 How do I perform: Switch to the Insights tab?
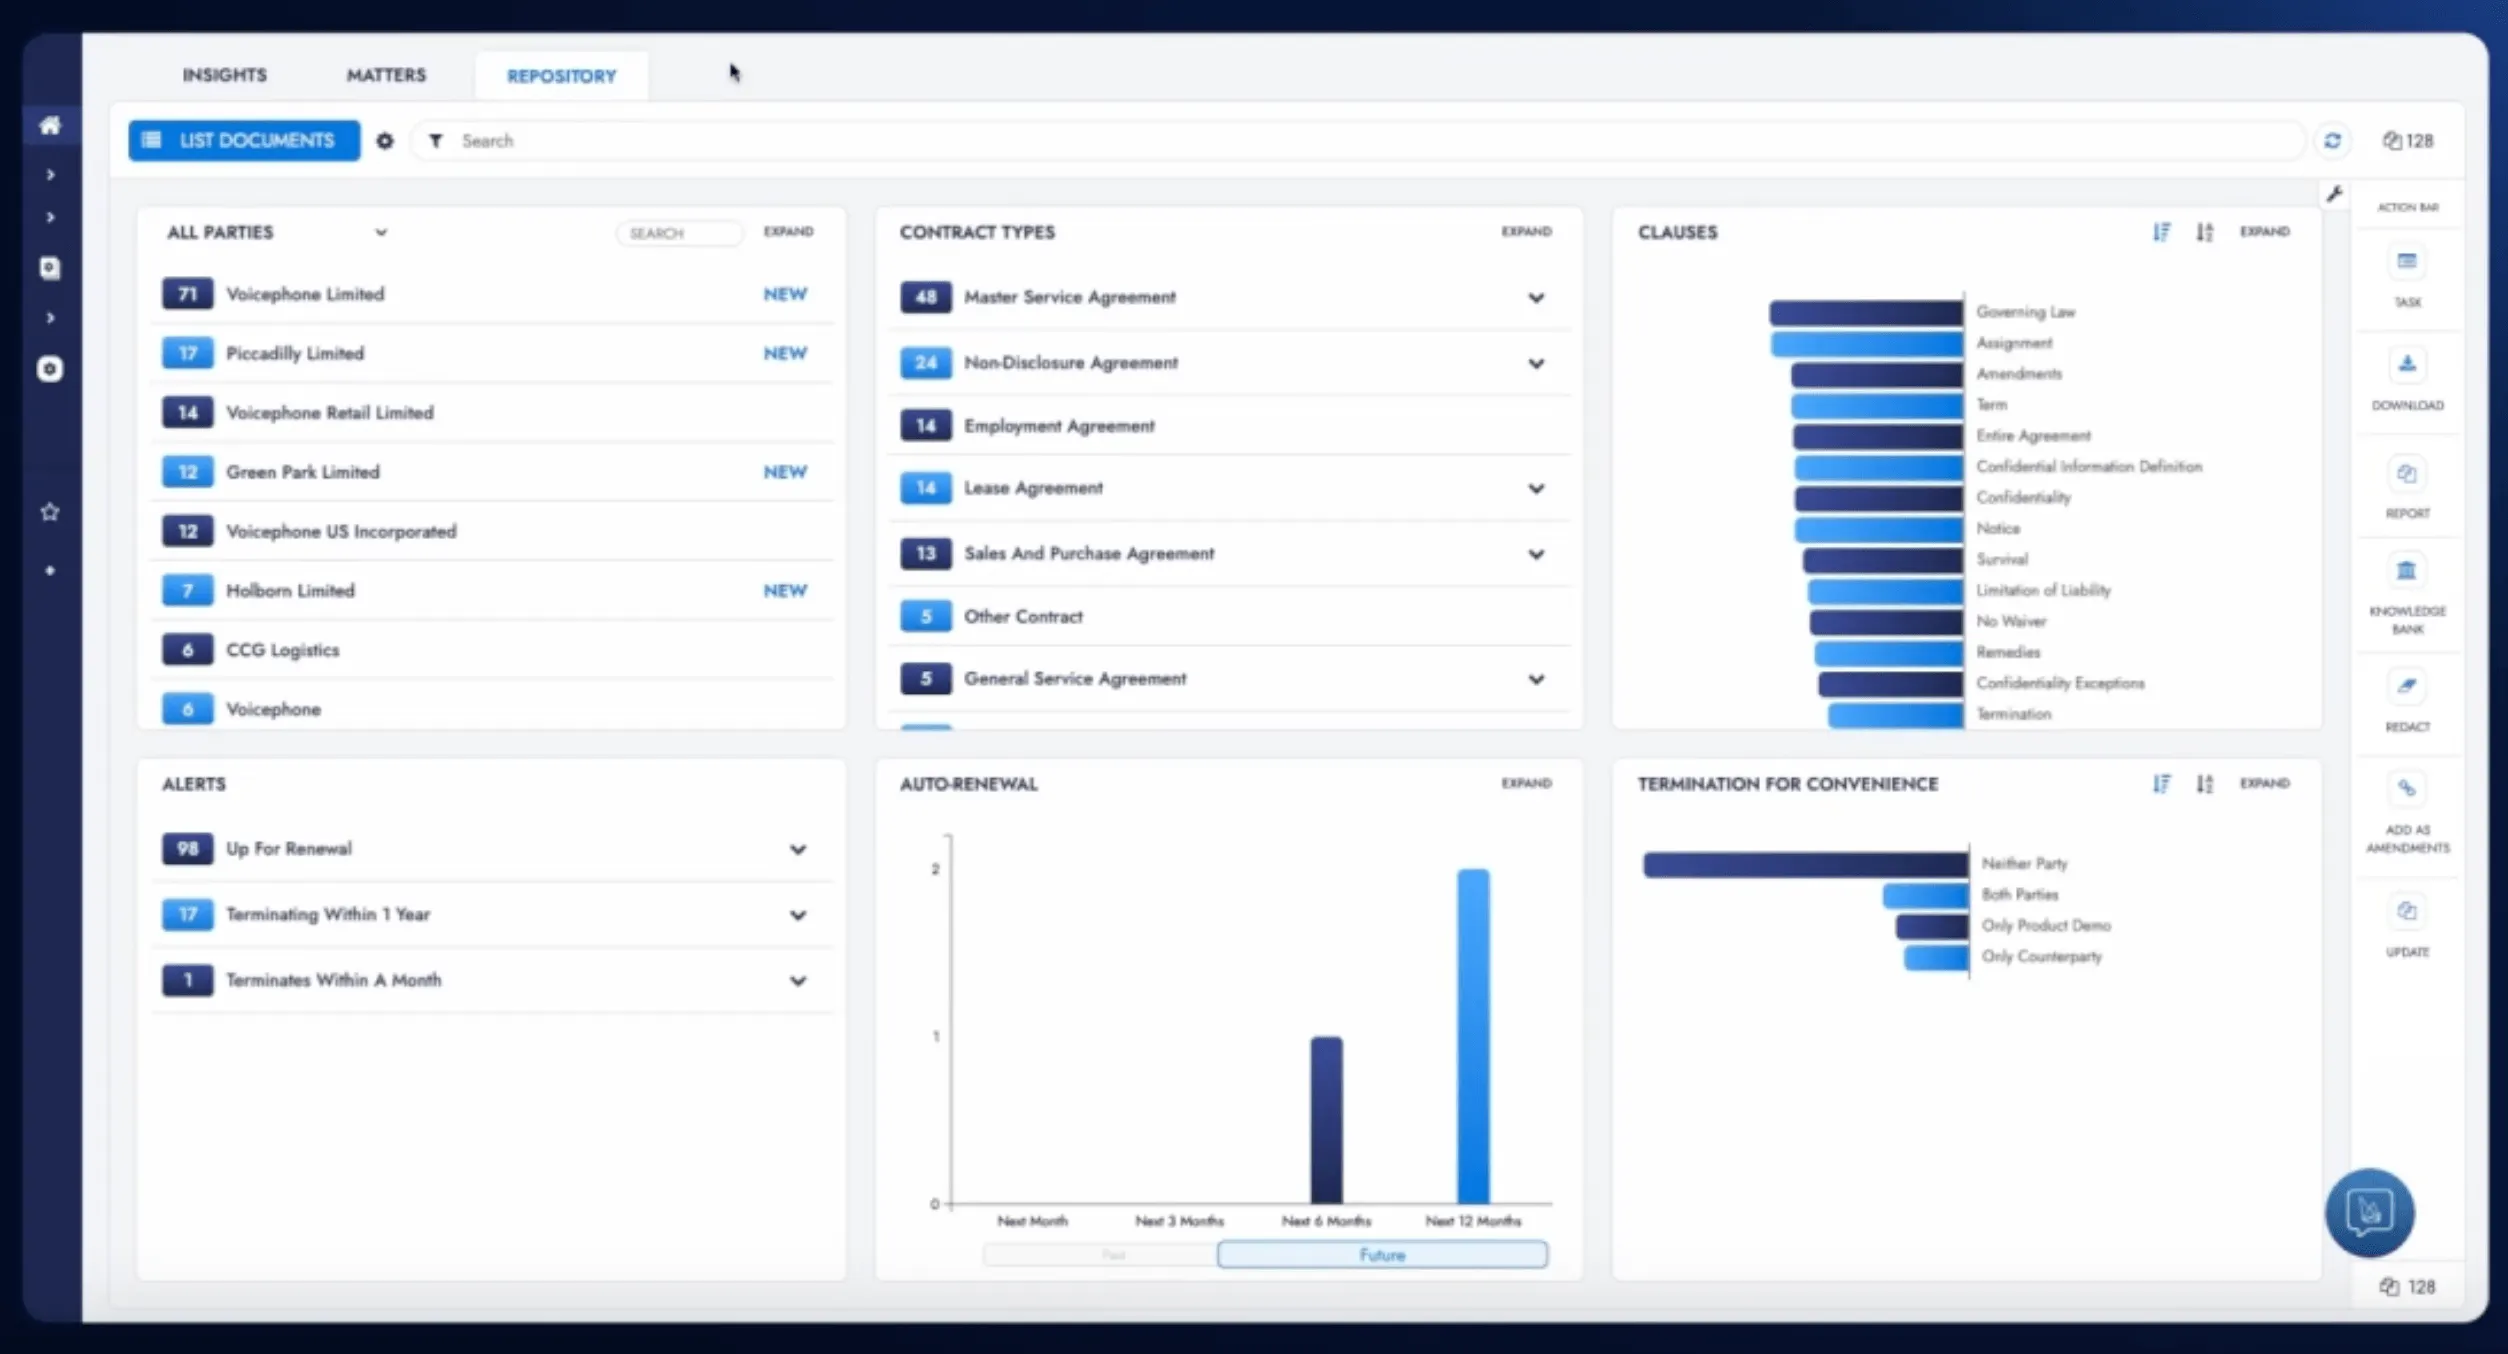[x=224, y=75]
